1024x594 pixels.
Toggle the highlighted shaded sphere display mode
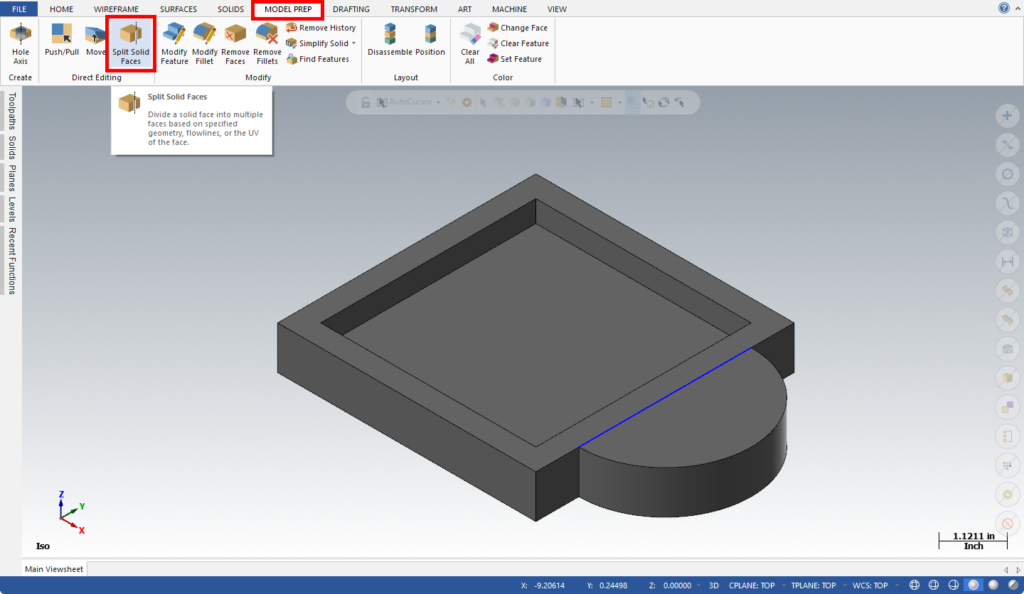click(x=974, y=586)
